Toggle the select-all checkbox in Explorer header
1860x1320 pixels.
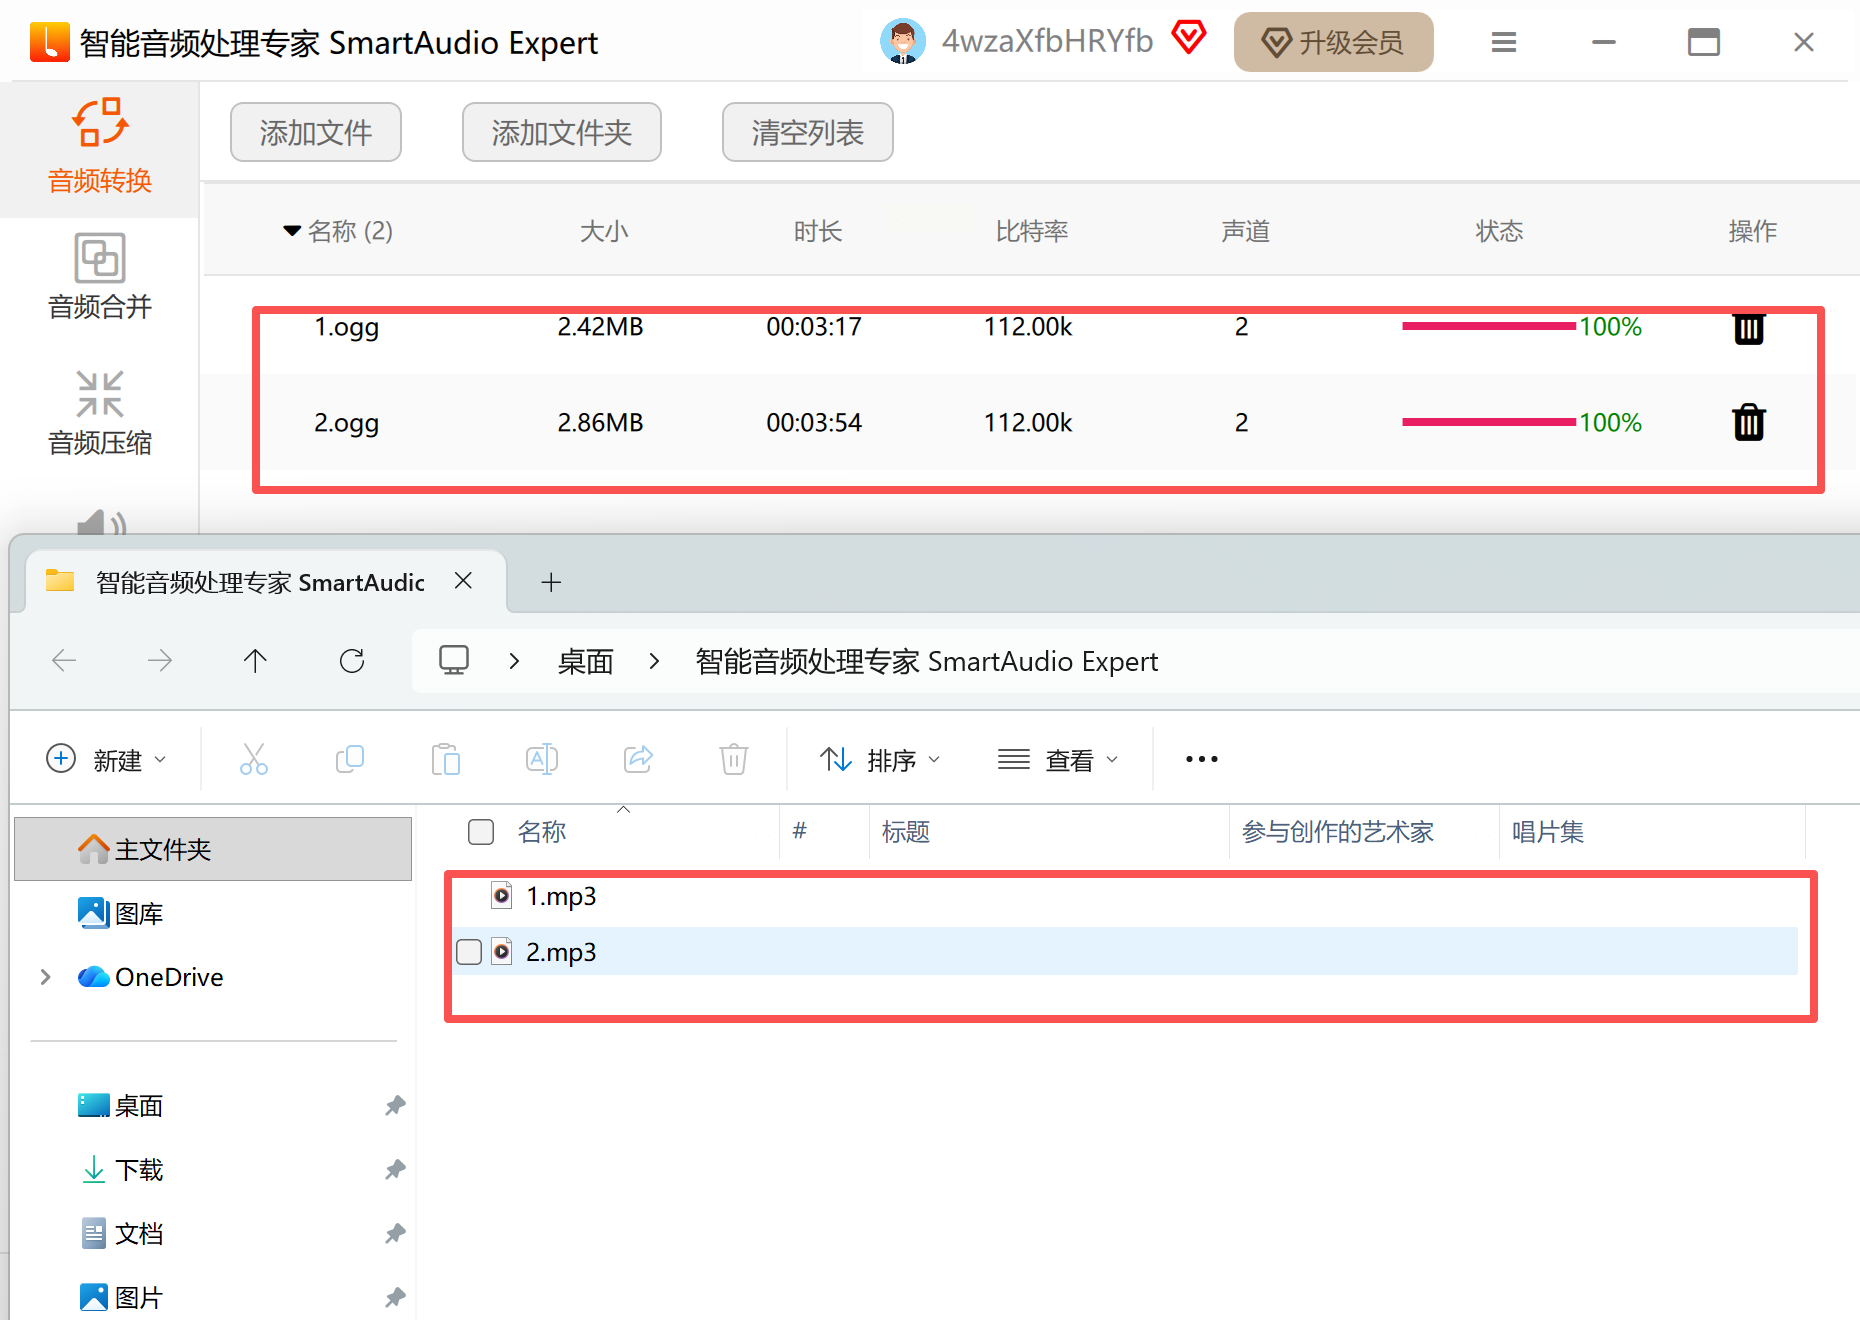tap(481, 832)
